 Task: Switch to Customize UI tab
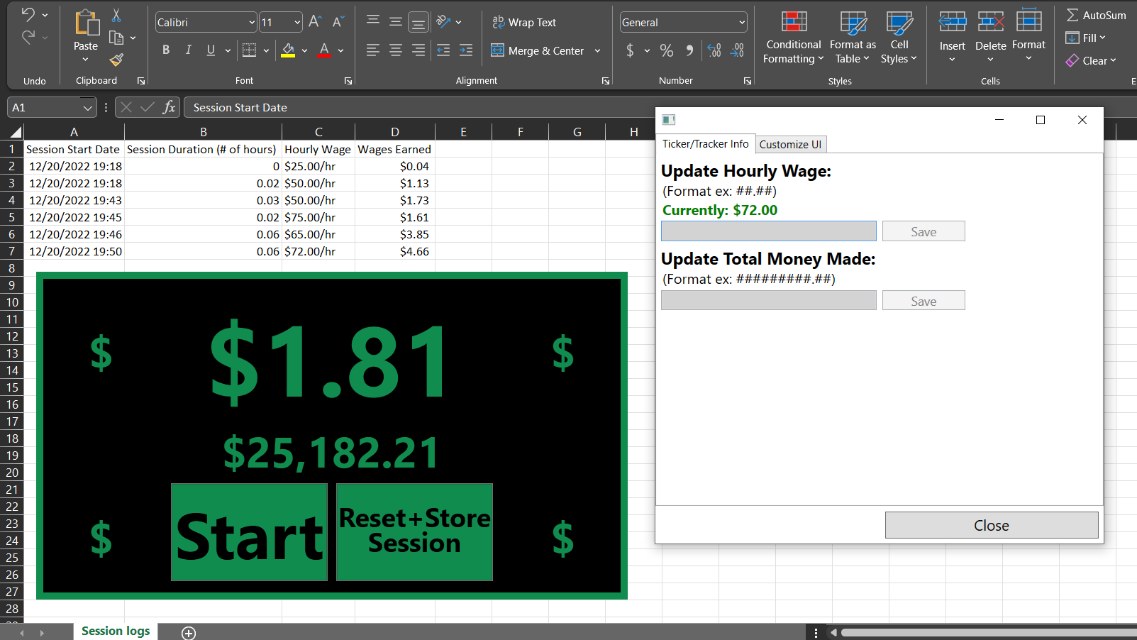pos(790,144)
